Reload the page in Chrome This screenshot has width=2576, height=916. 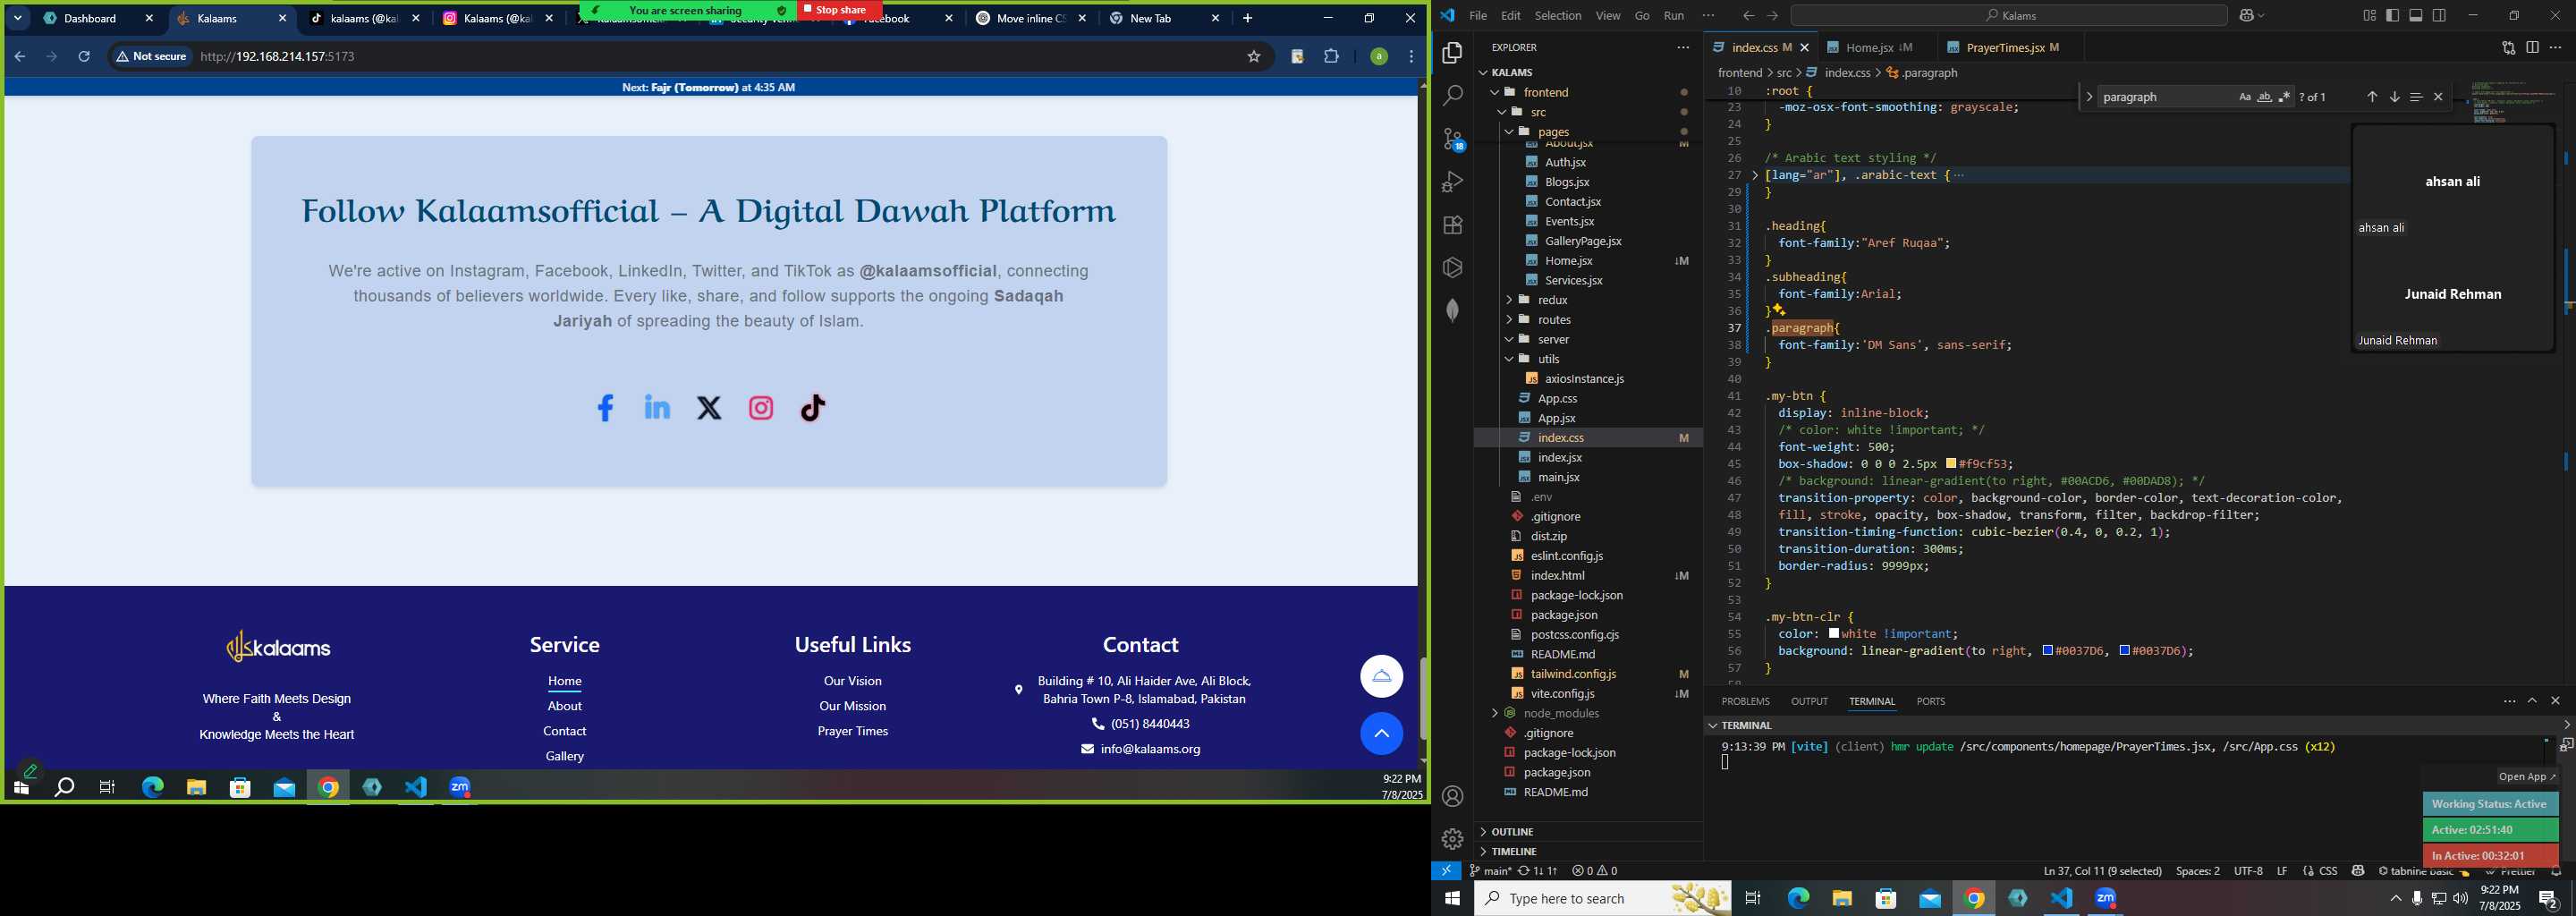85,57
